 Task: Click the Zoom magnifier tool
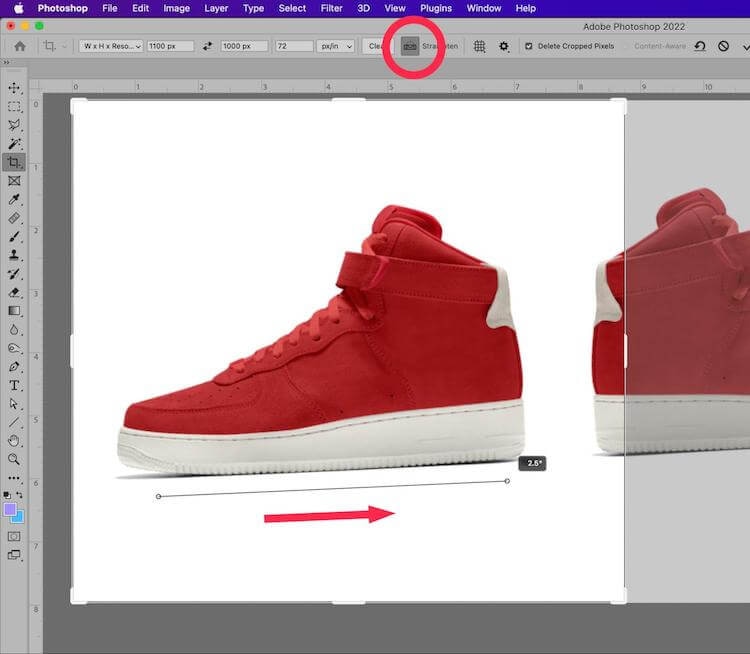click(x=14, y=459)
